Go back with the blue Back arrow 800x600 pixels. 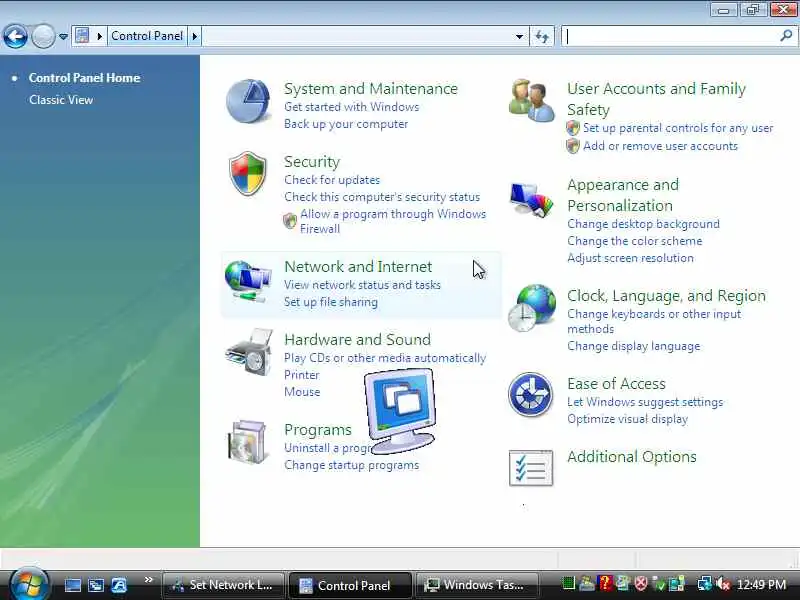[15, 36]
